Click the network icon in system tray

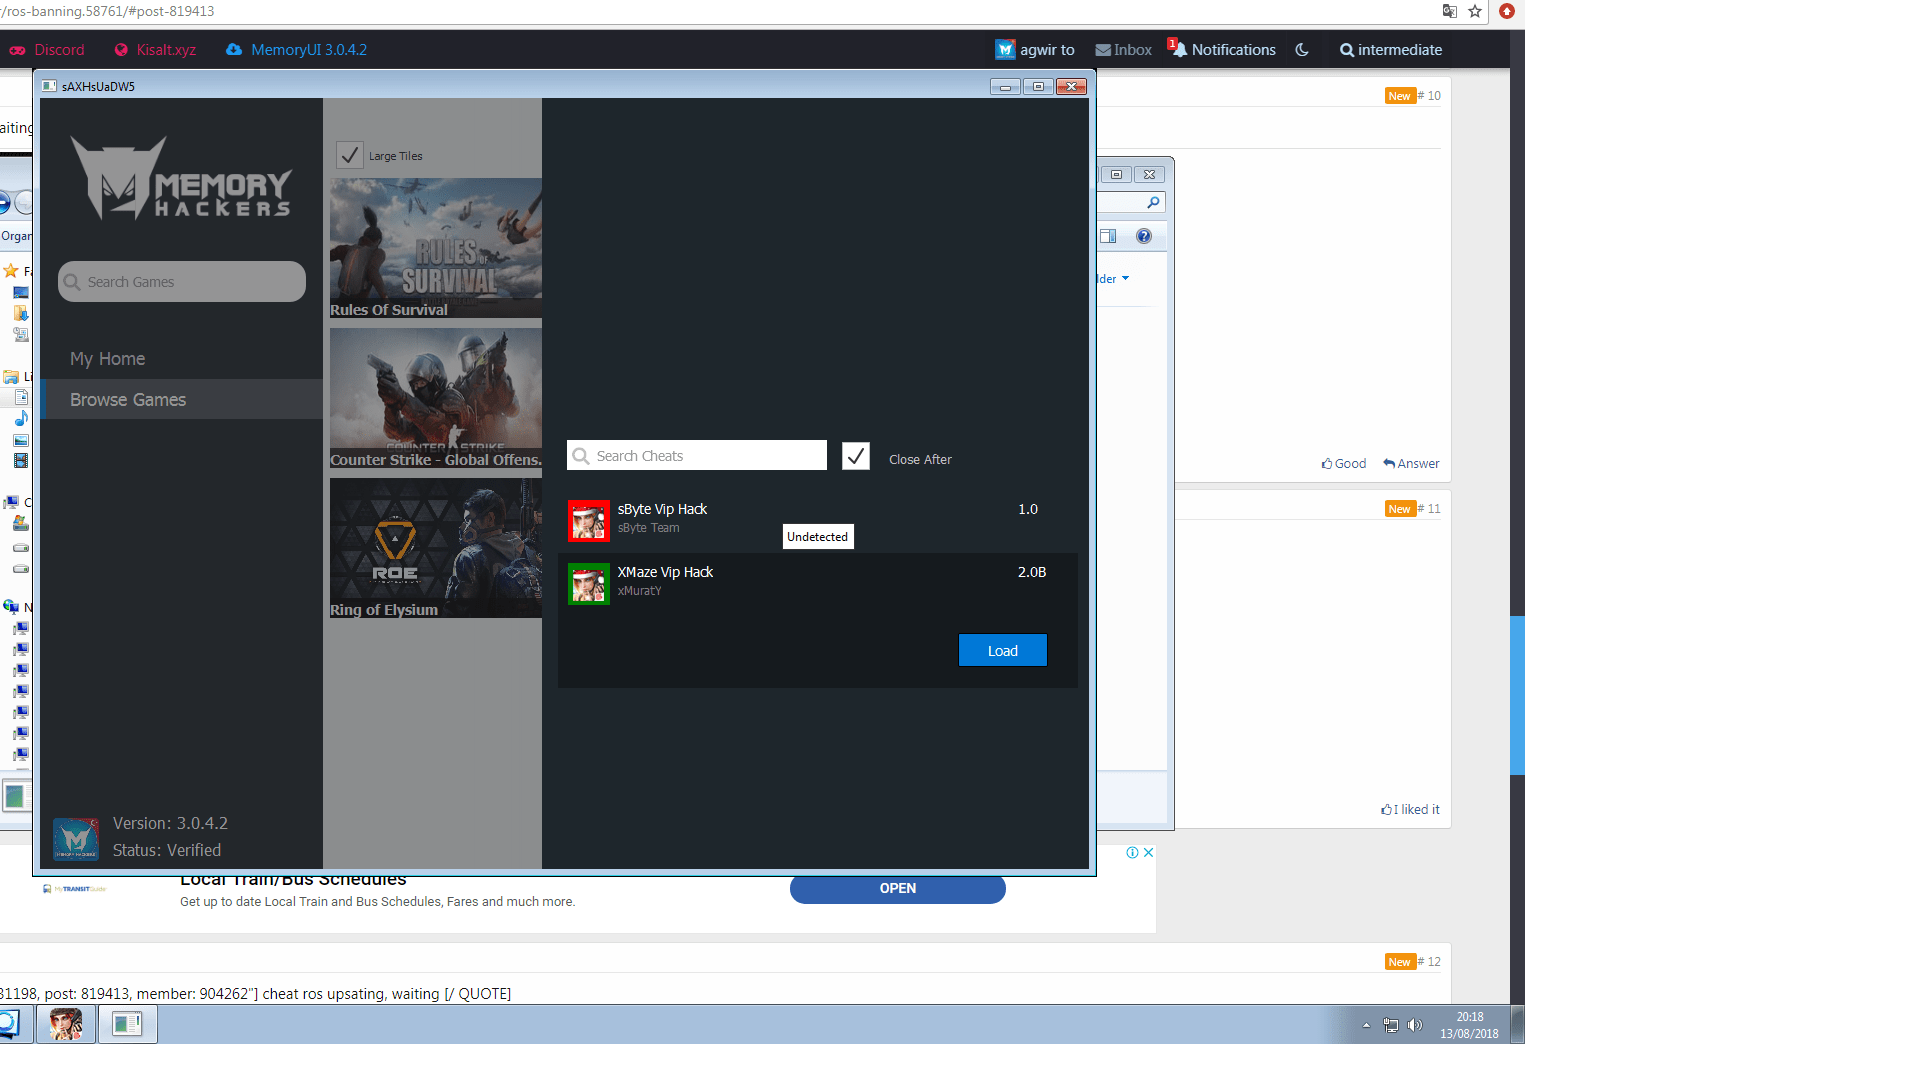(1391, 1025)
